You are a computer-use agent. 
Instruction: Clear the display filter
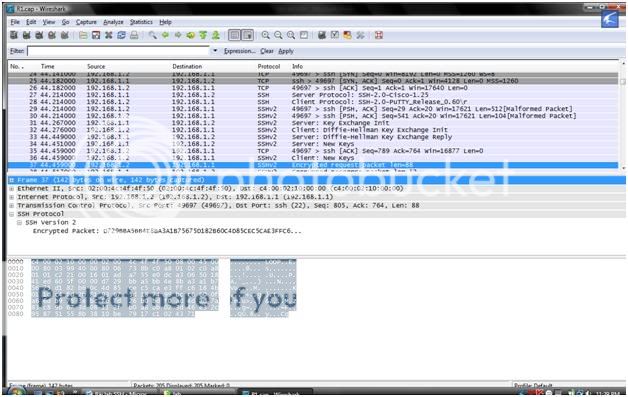click(267, 51)
